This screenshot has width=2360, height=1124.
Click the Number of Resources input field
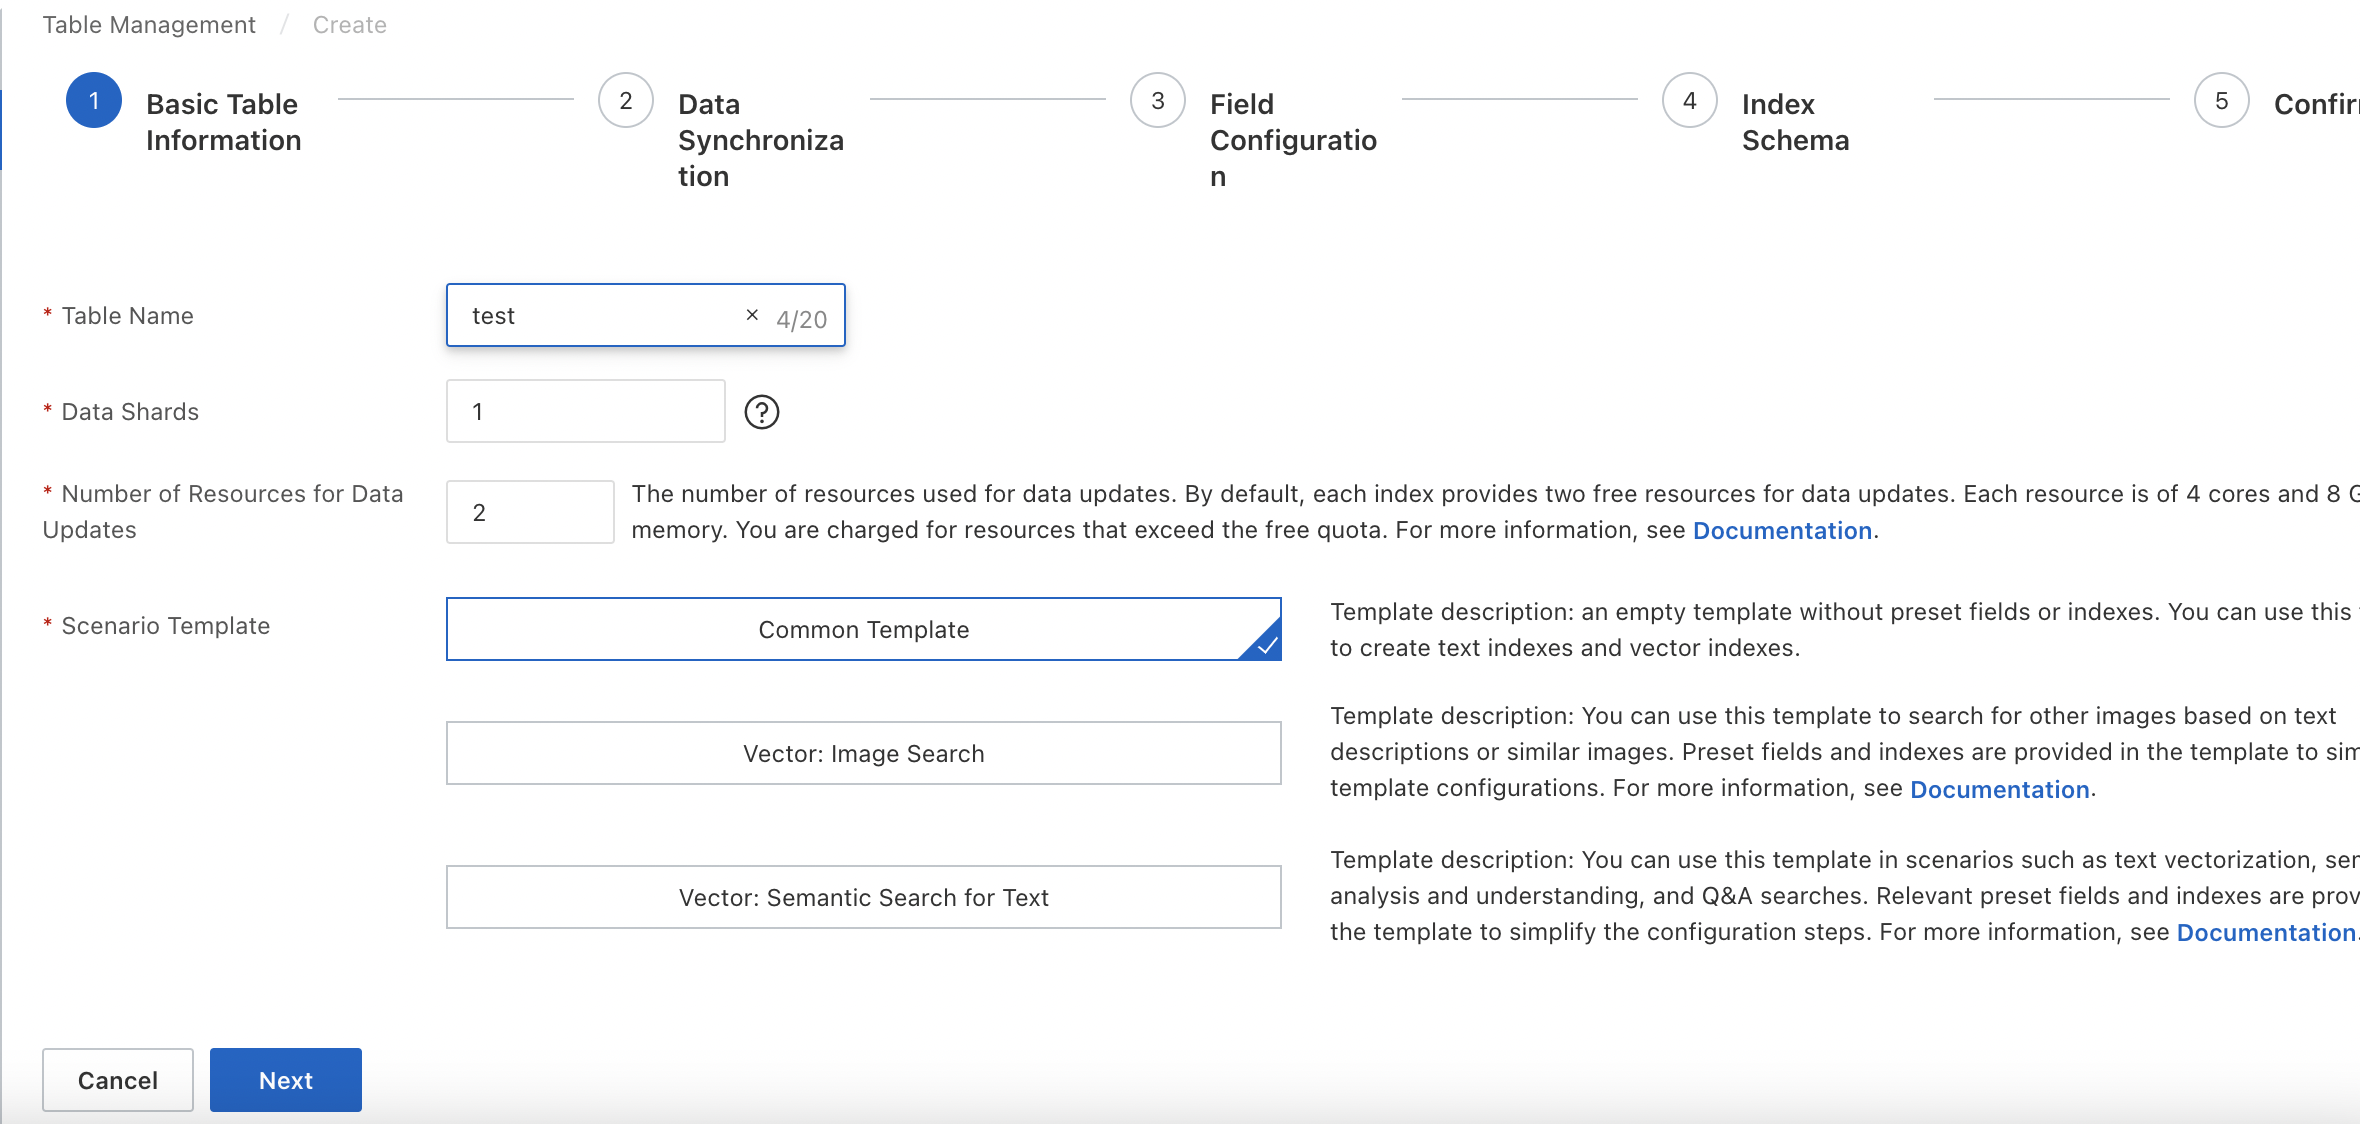coord(530,512)
